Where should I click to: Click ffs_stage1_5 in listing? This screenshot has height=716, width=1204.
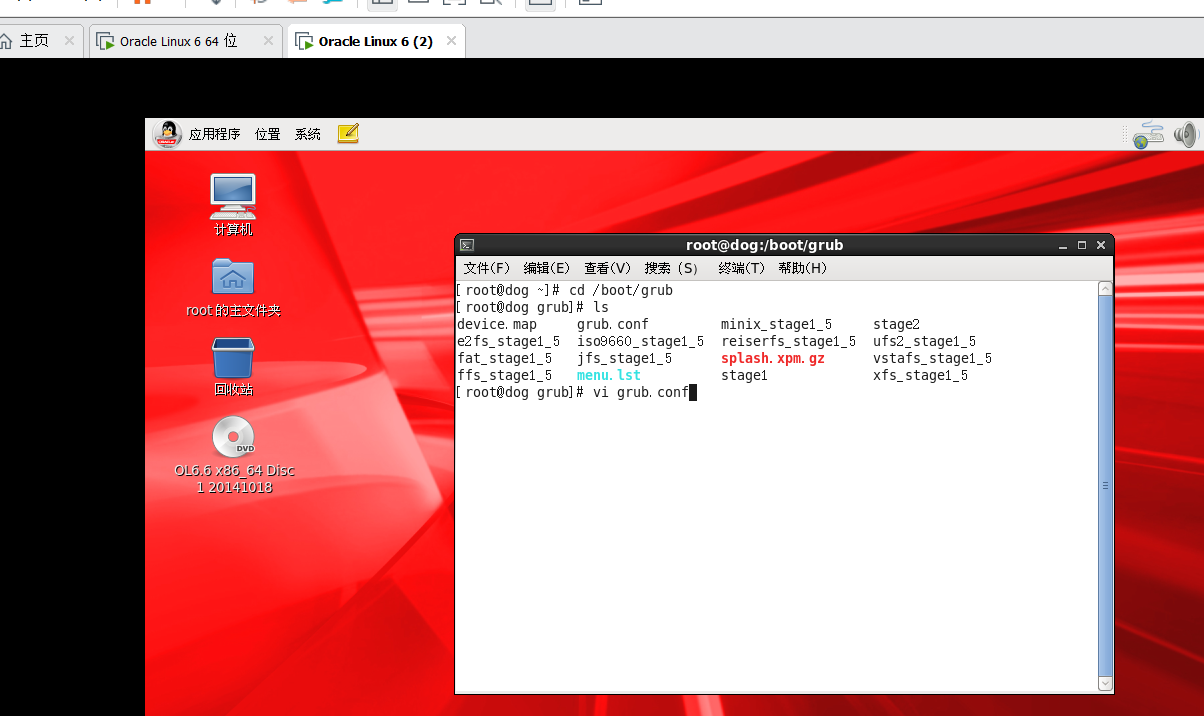tap(504, 375)
